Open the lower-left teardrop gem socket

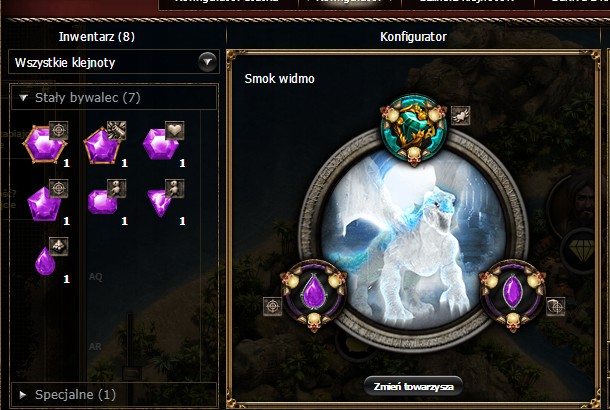[314, 294]
